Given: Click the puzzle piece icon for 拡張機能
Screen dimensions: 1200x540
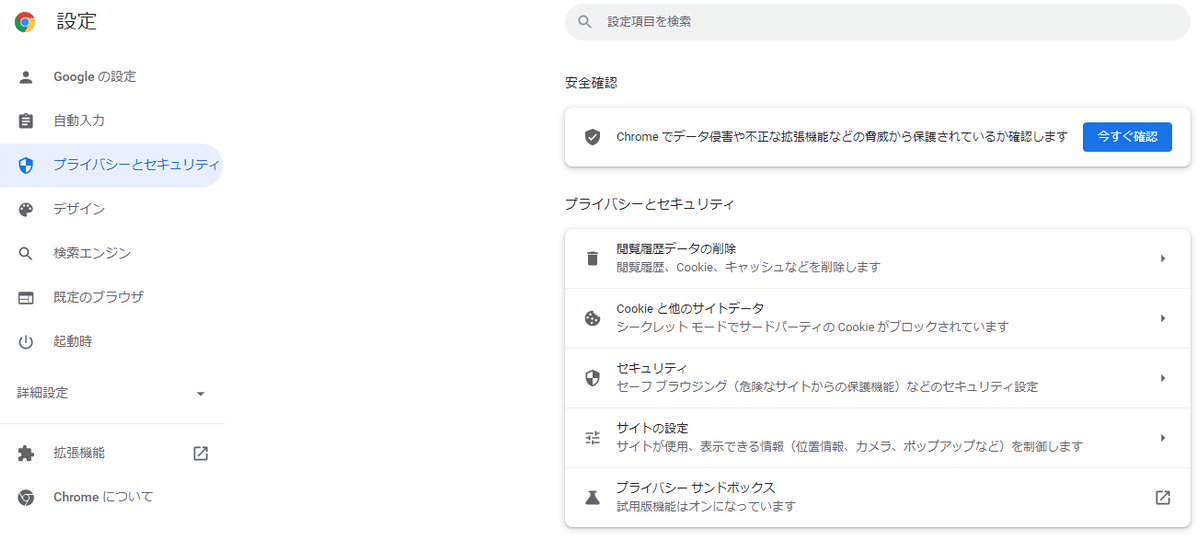Looking at the screenshot, I should pyautogui.click(x=26, y=453).
